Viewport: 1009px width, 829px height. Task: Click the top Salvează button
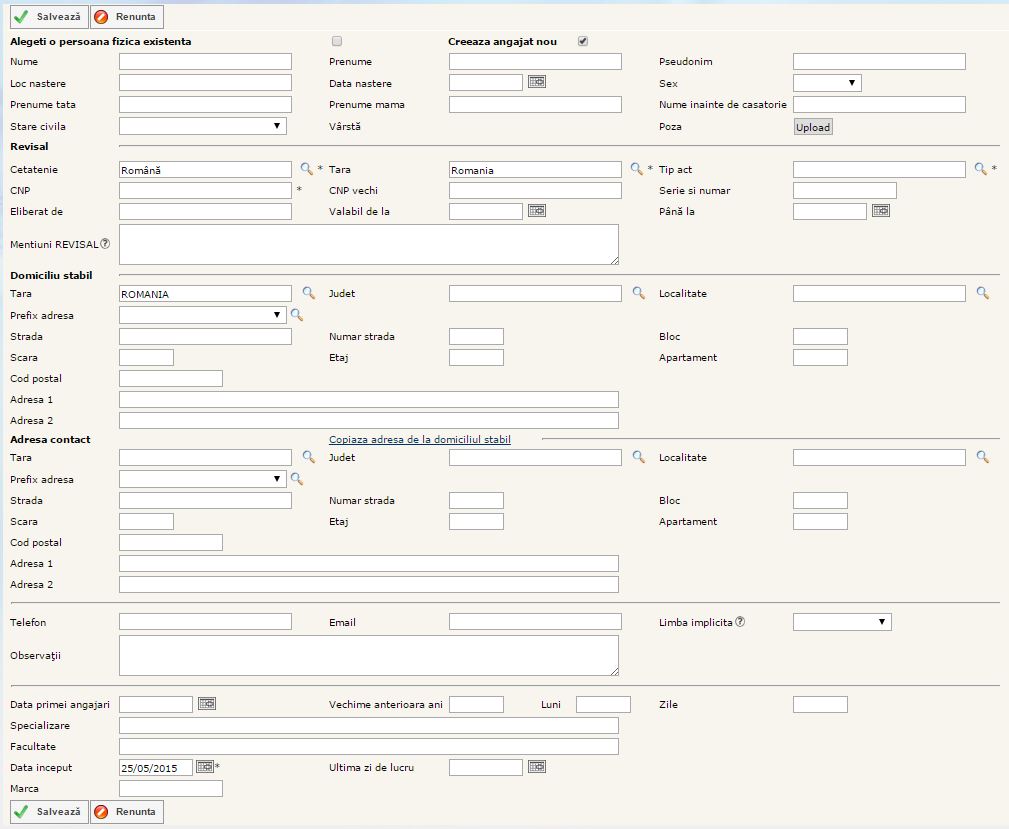click(x=49, y=17)
